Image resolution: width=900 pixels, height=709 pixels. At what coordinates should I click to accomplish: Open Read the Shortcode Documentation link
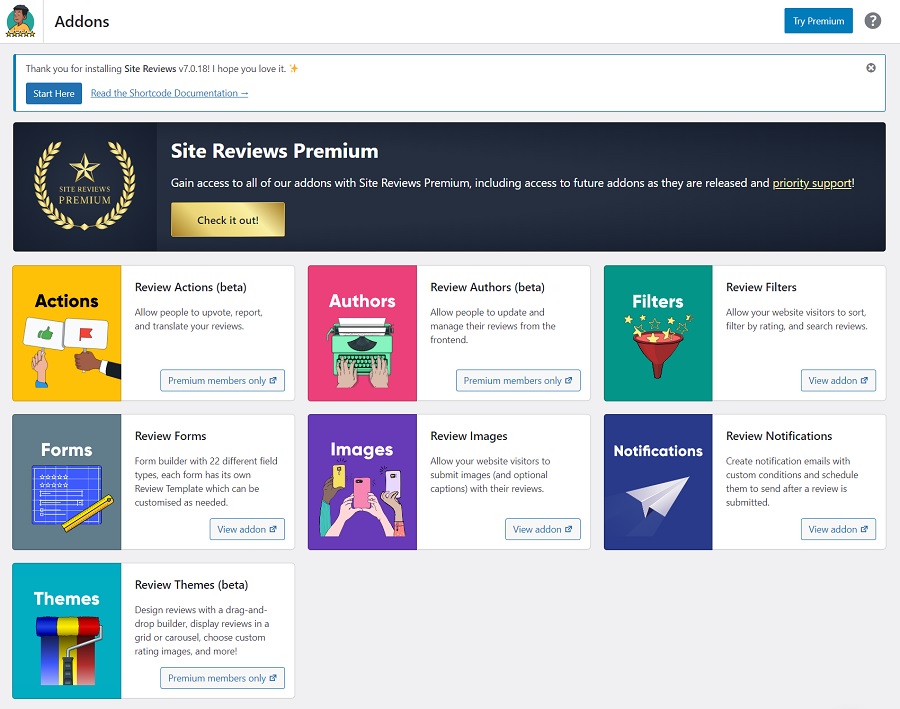tap(169, 93)
